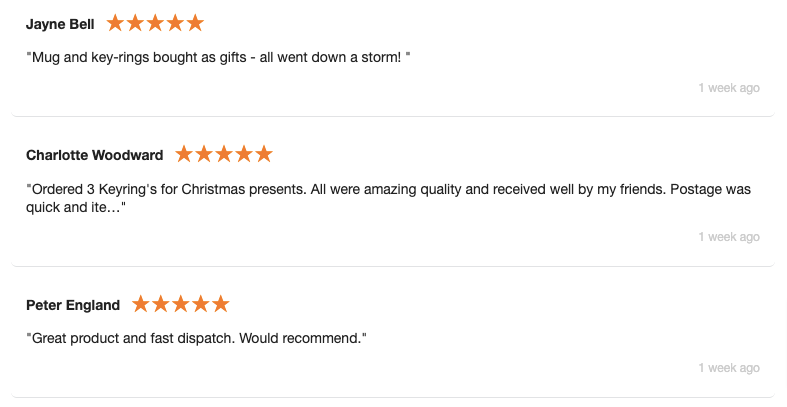Open the truncated "Ordered 3 Keyring's" review text
The height and width of the screenshot is (407, 787).
[388, 198]
